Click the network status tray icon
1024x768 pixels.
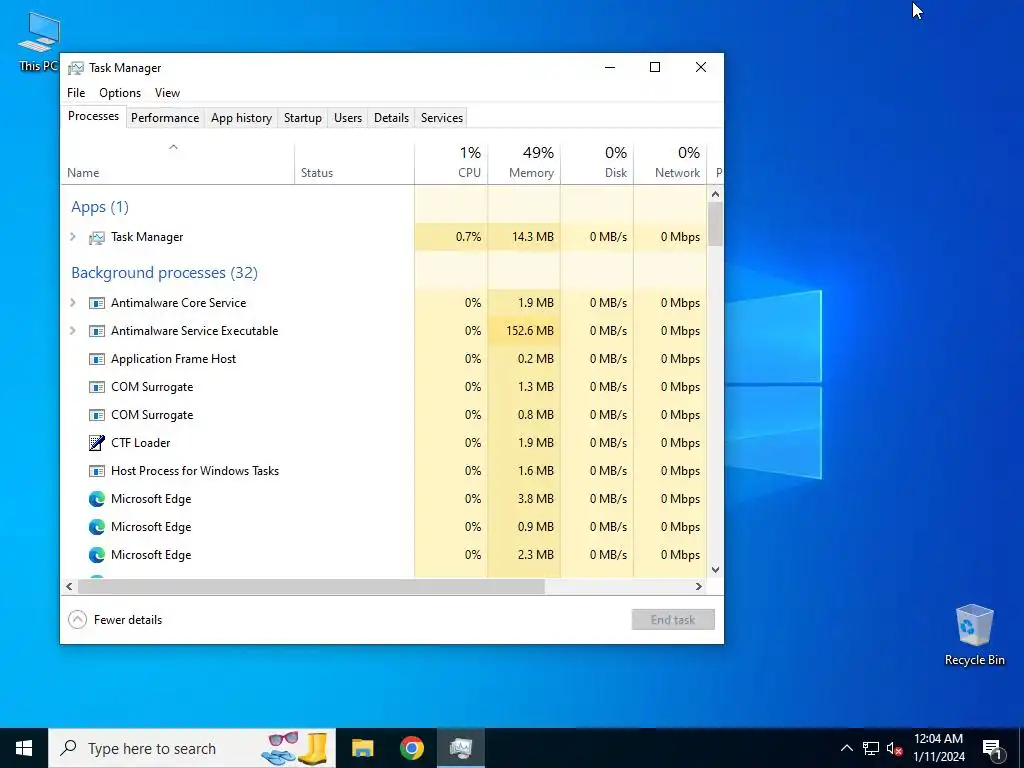pyautogui.click(x=871, y=748)
